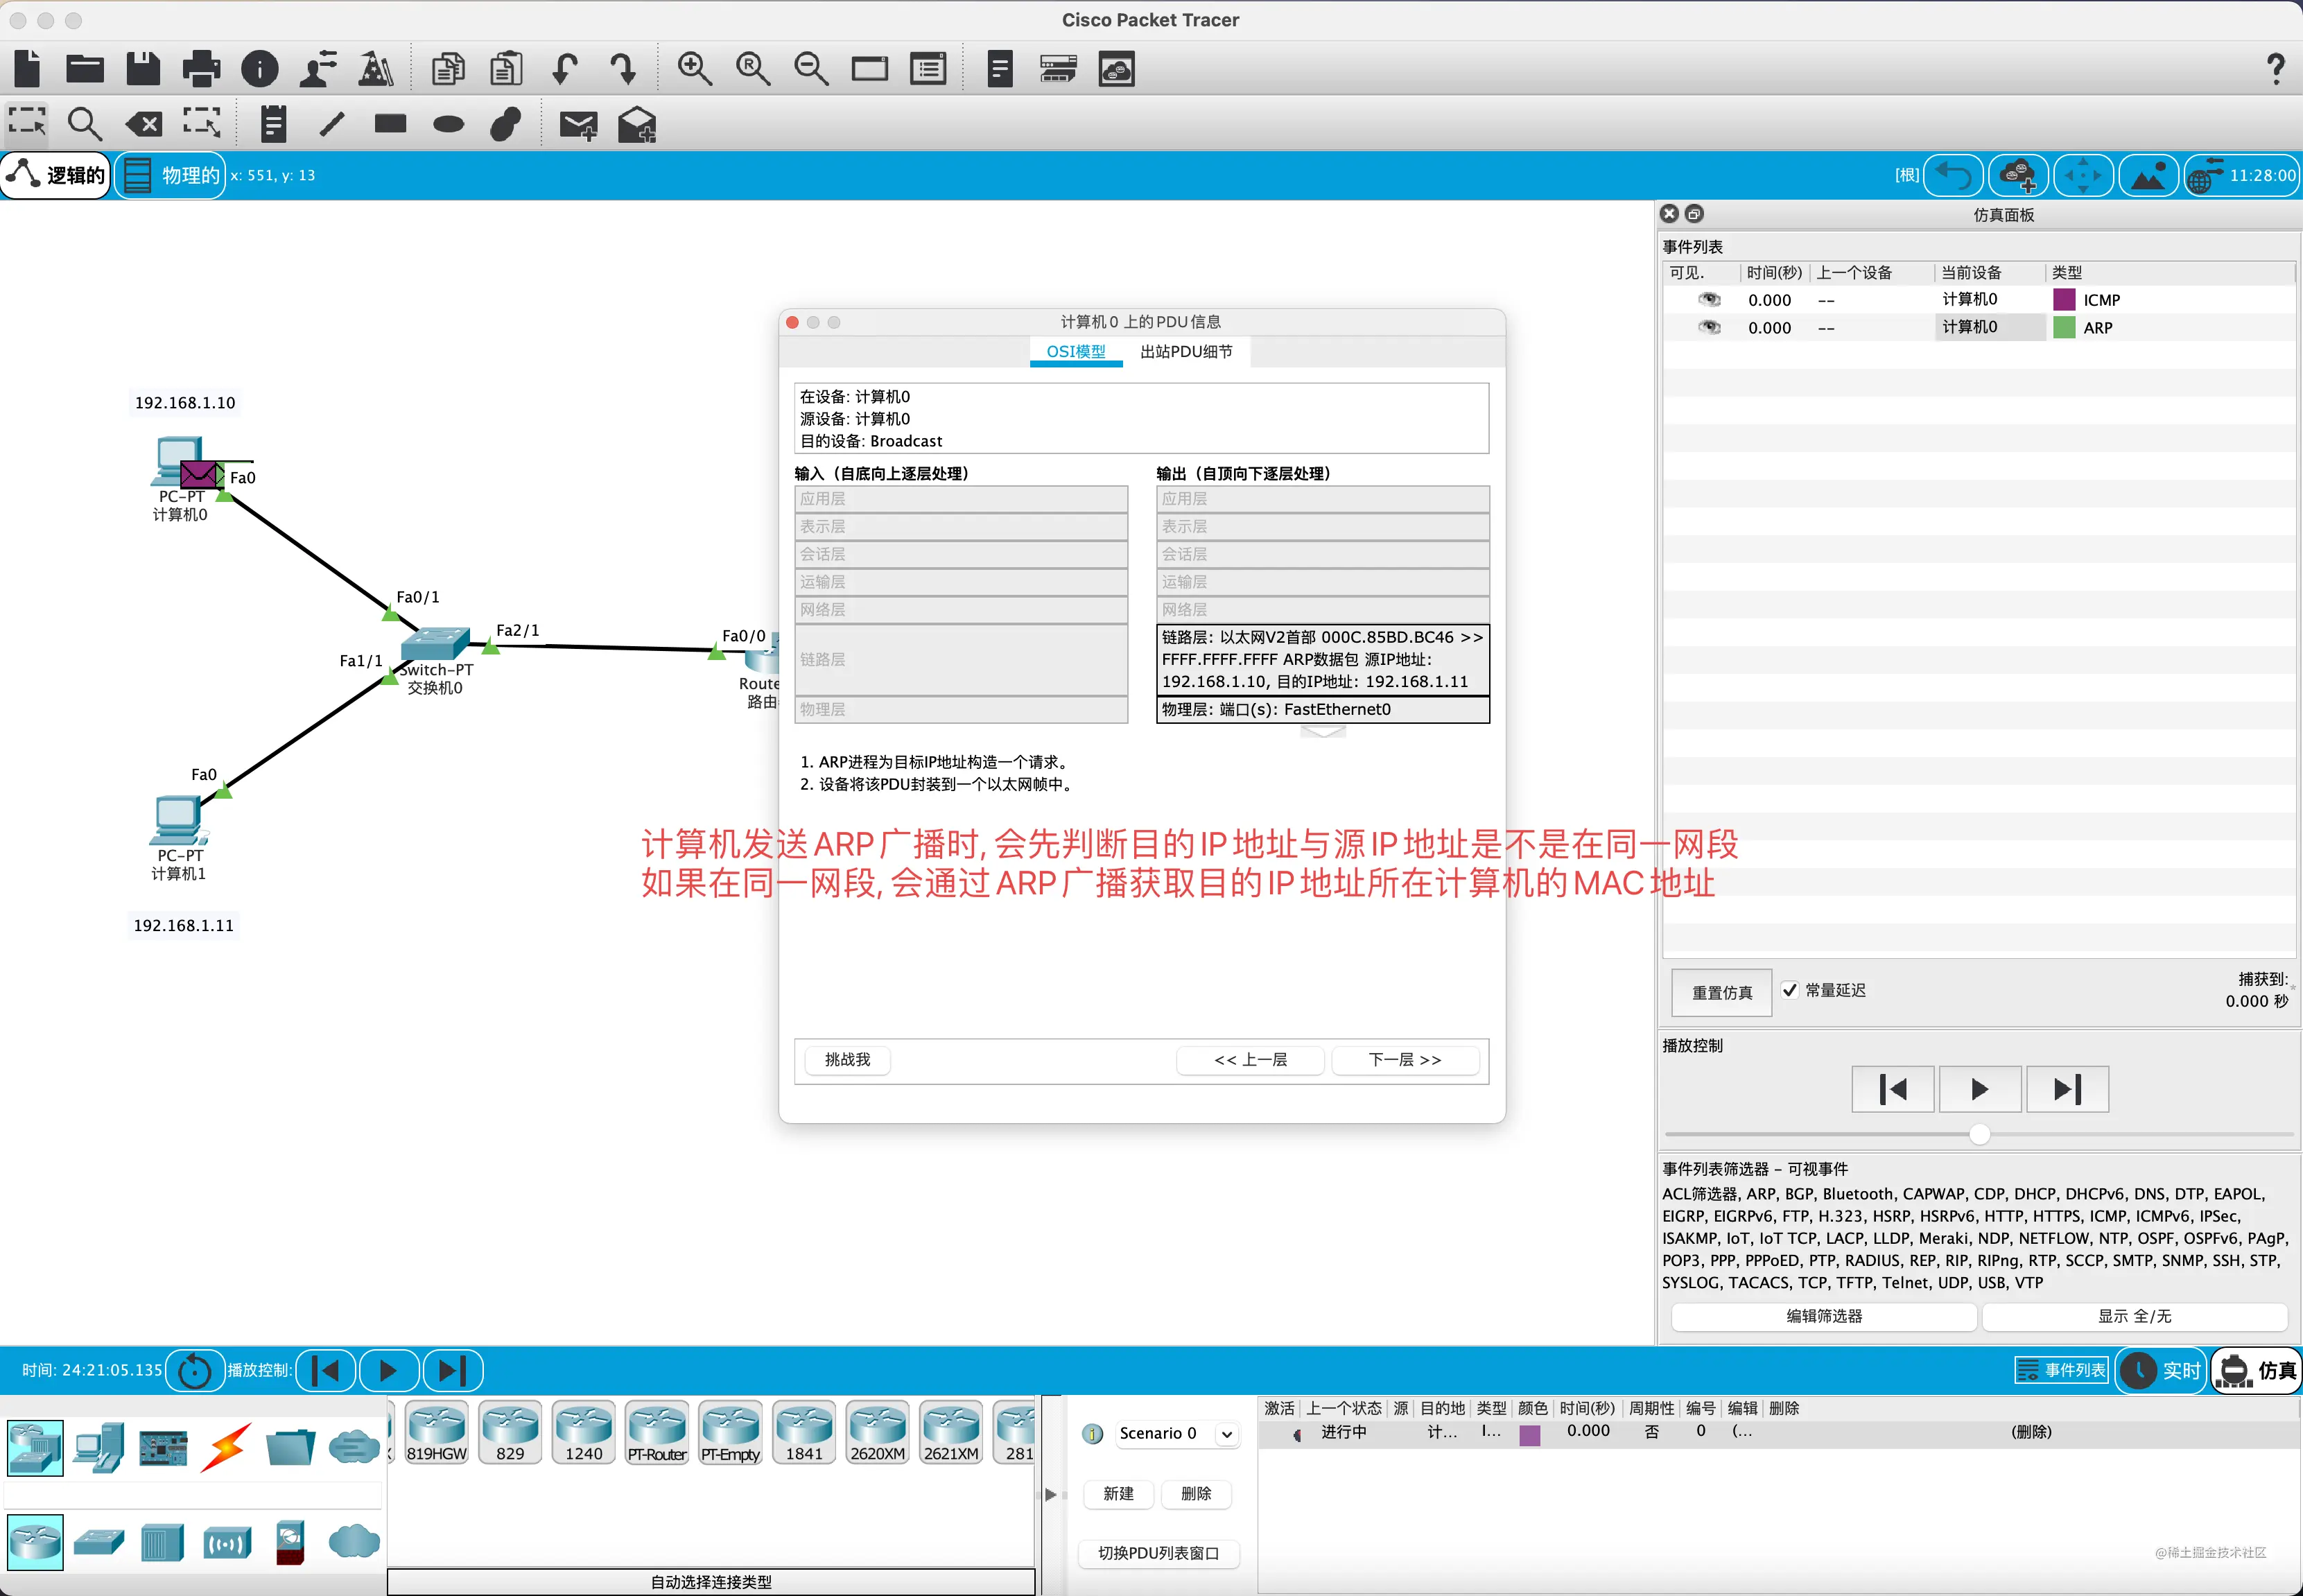Viewport: 2303px width, 1596px height.
Task: Zoom in on the workspace
Action: pyautogui.click(x=694, y=69)
